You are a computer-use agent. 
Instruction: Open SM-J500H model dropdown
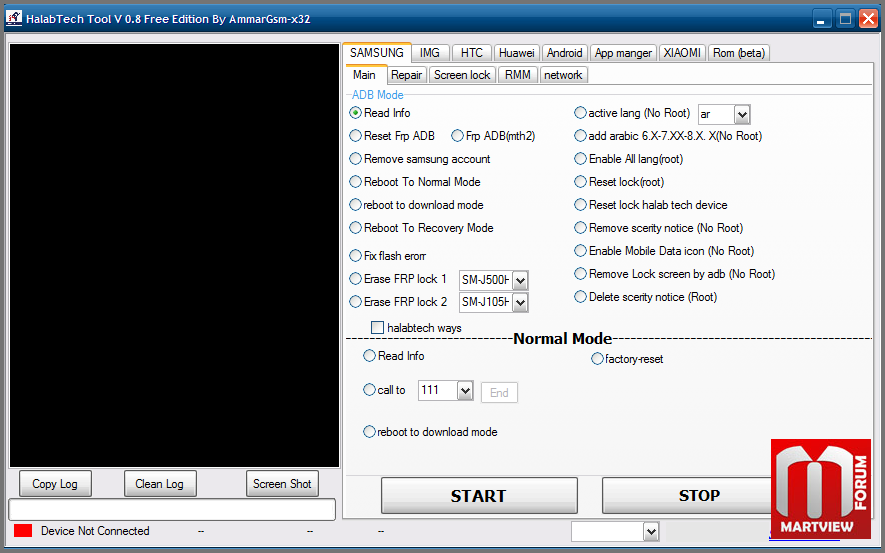(x=520, y=280)
